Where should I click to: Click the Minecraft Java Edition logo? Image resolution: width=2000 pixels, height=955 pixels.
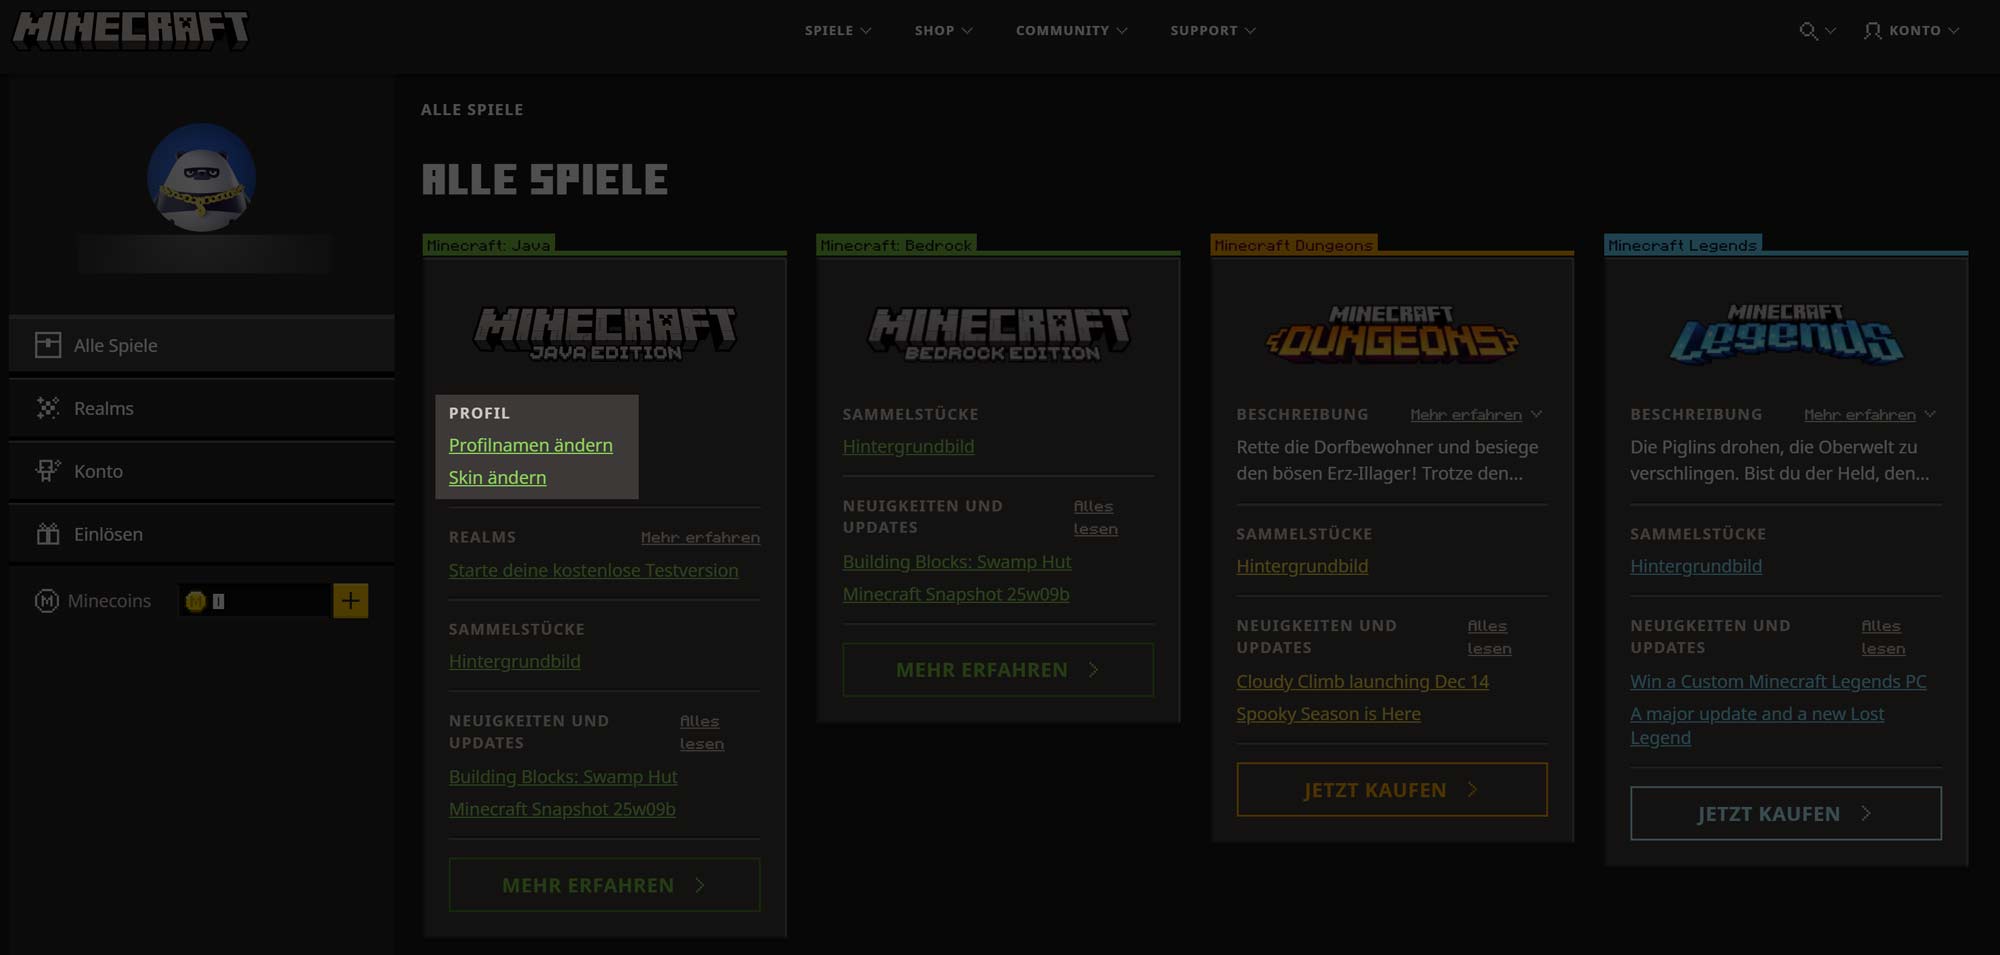click(x=605, y=333)
